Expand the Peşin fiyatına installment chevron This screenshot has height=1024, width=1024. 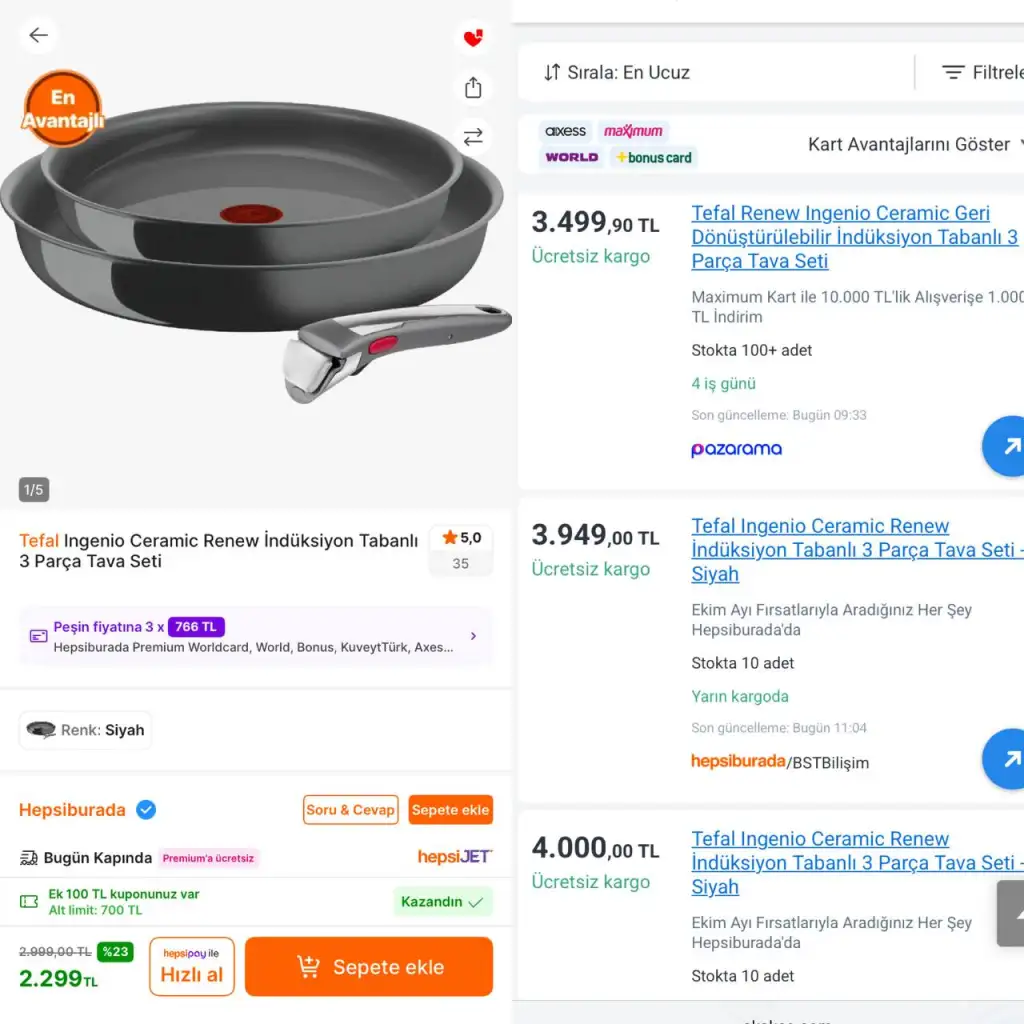473,636
